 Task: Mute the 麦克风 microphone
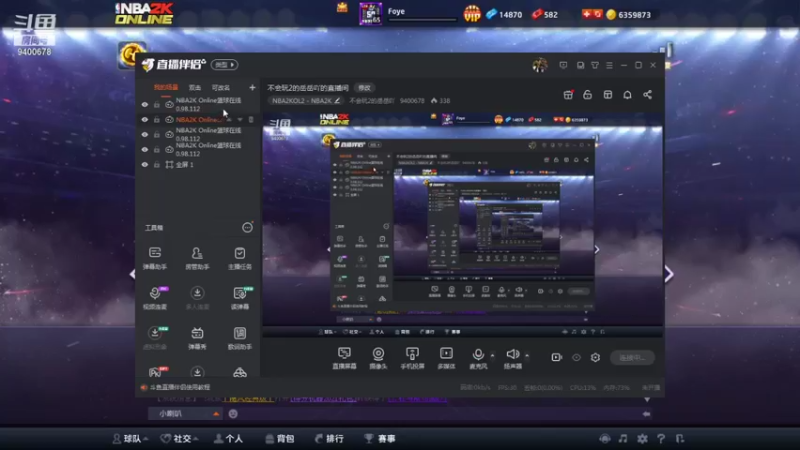pyautogui.click(x=478, y=358)
